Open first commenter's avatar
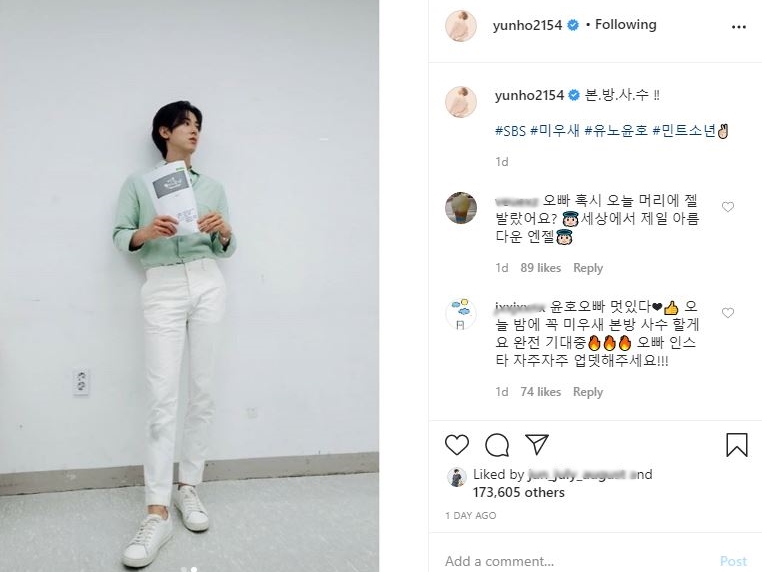This screenshot has height=572, width=762. tap(461, 208)
